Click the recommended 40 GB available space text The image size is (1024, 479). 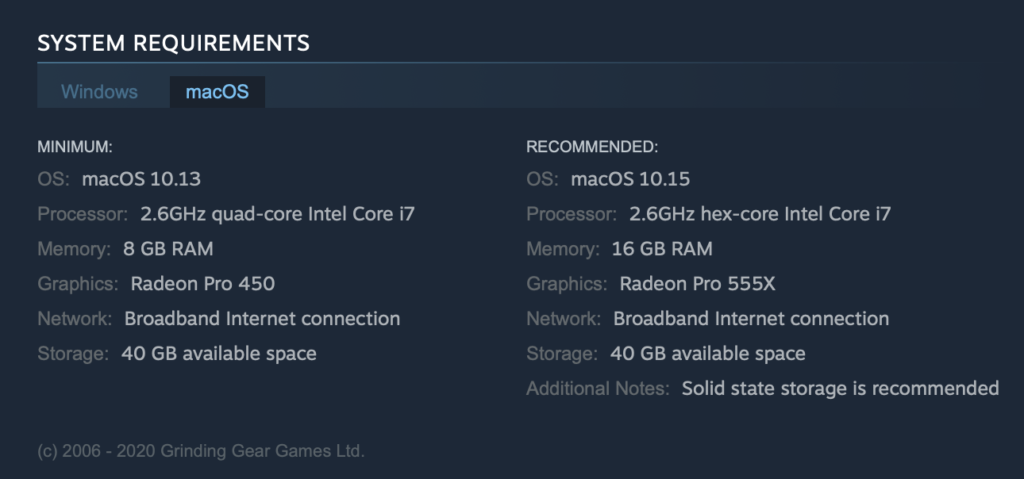pyautogui.click(x=708, y=354)
